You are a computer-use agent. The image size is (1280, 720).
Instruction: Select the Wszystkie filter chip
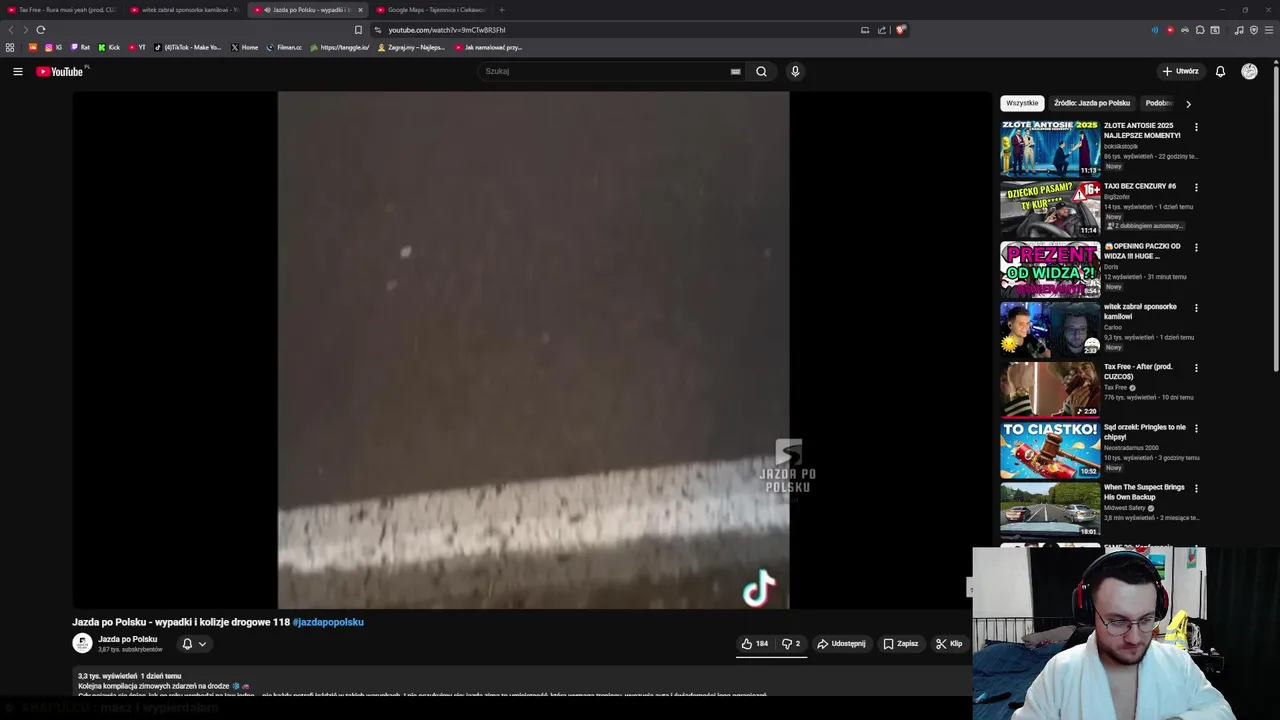pos(1022,103)
